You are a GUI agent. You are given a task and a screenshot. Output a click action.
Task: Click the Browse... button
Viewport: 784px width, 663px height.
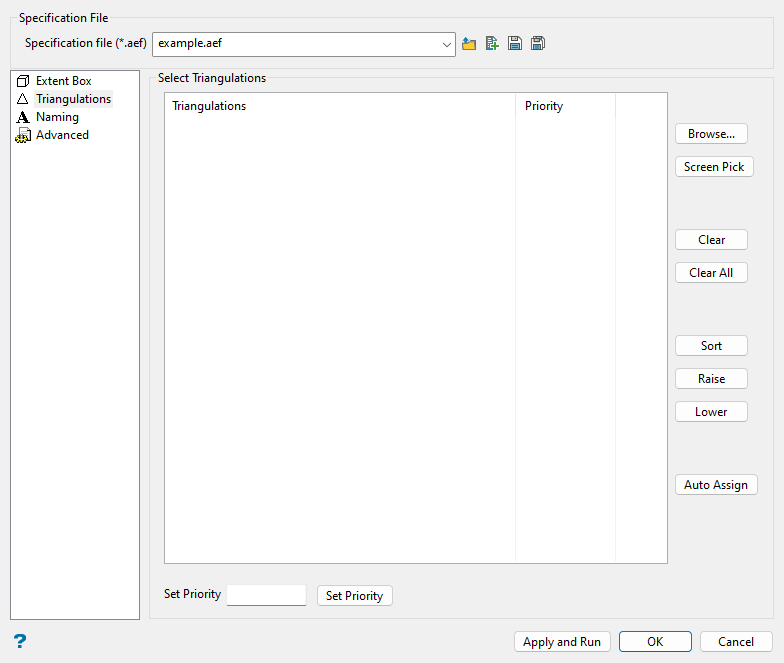(711, 134)
